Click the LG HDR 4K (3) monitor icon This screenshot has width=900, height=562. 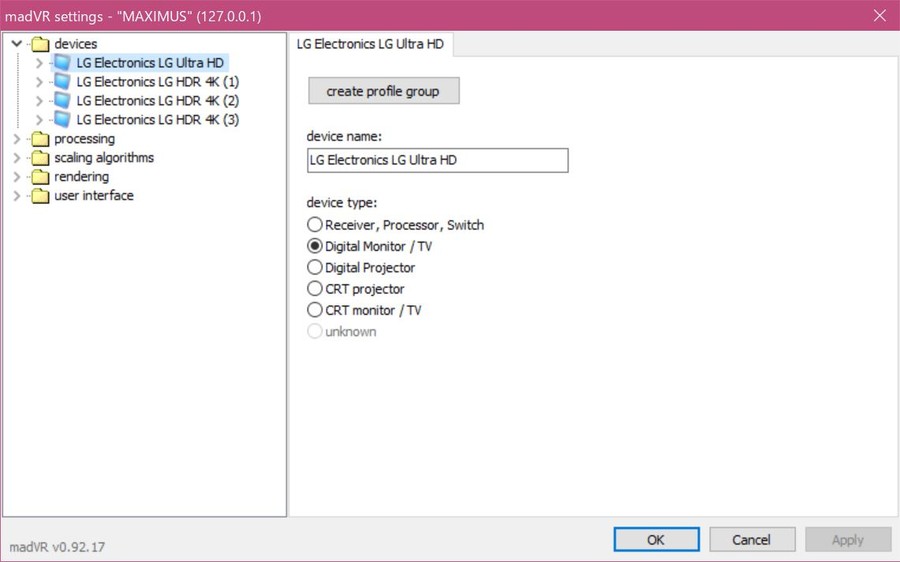[63, 120]
